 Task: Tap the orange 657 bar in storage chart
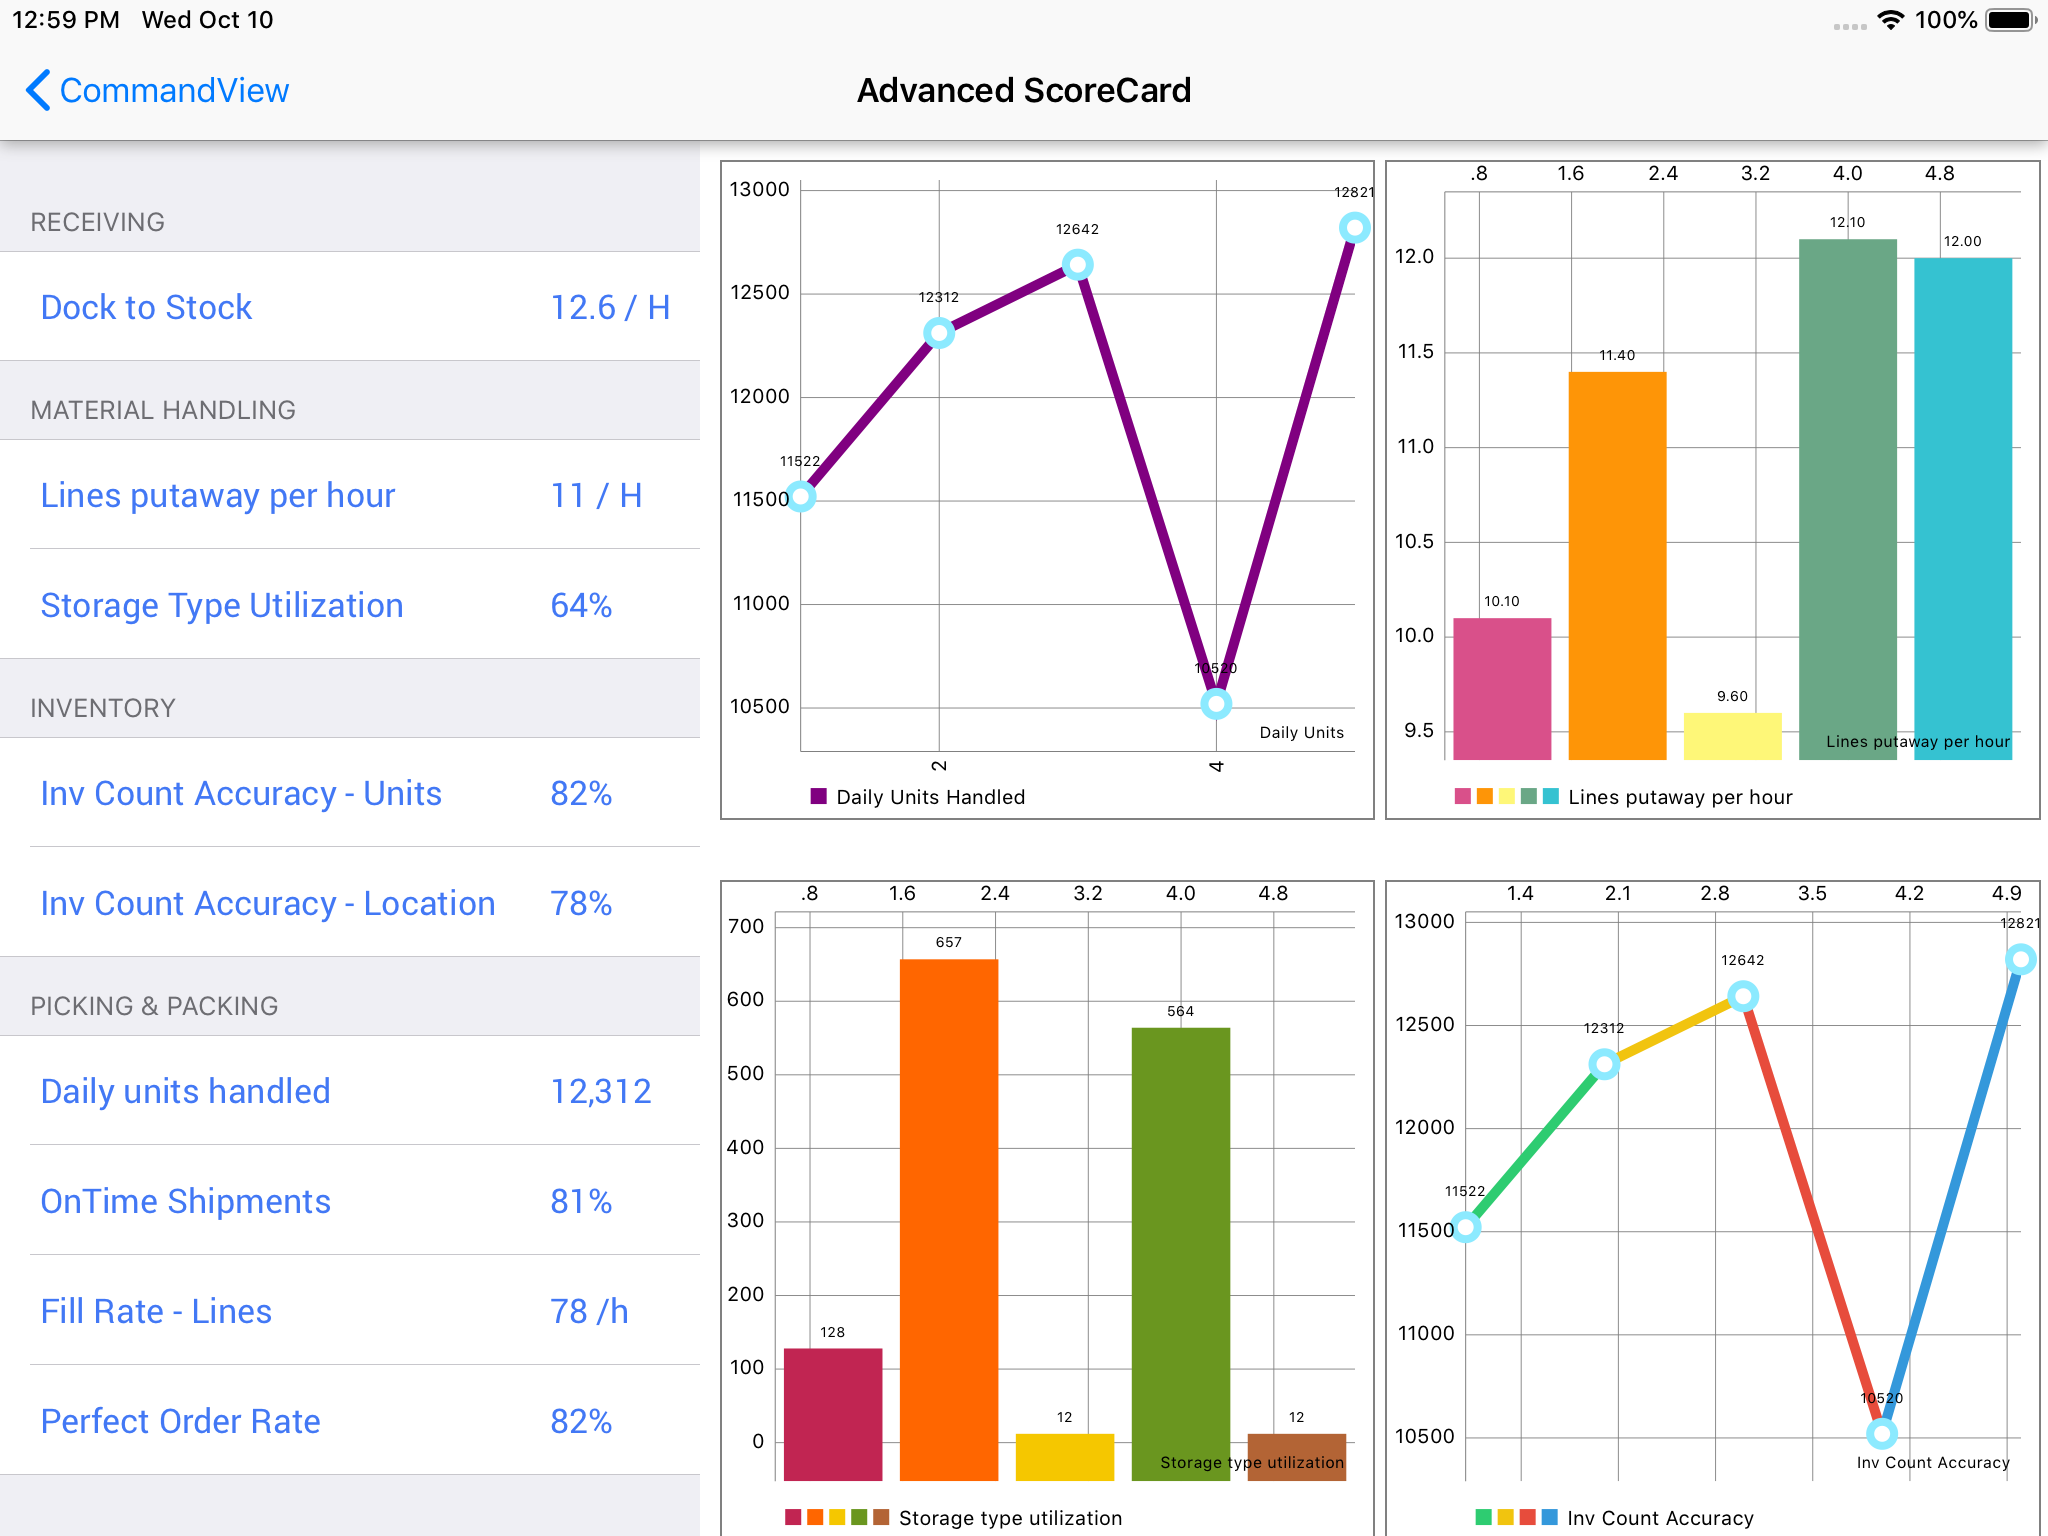948,1220
